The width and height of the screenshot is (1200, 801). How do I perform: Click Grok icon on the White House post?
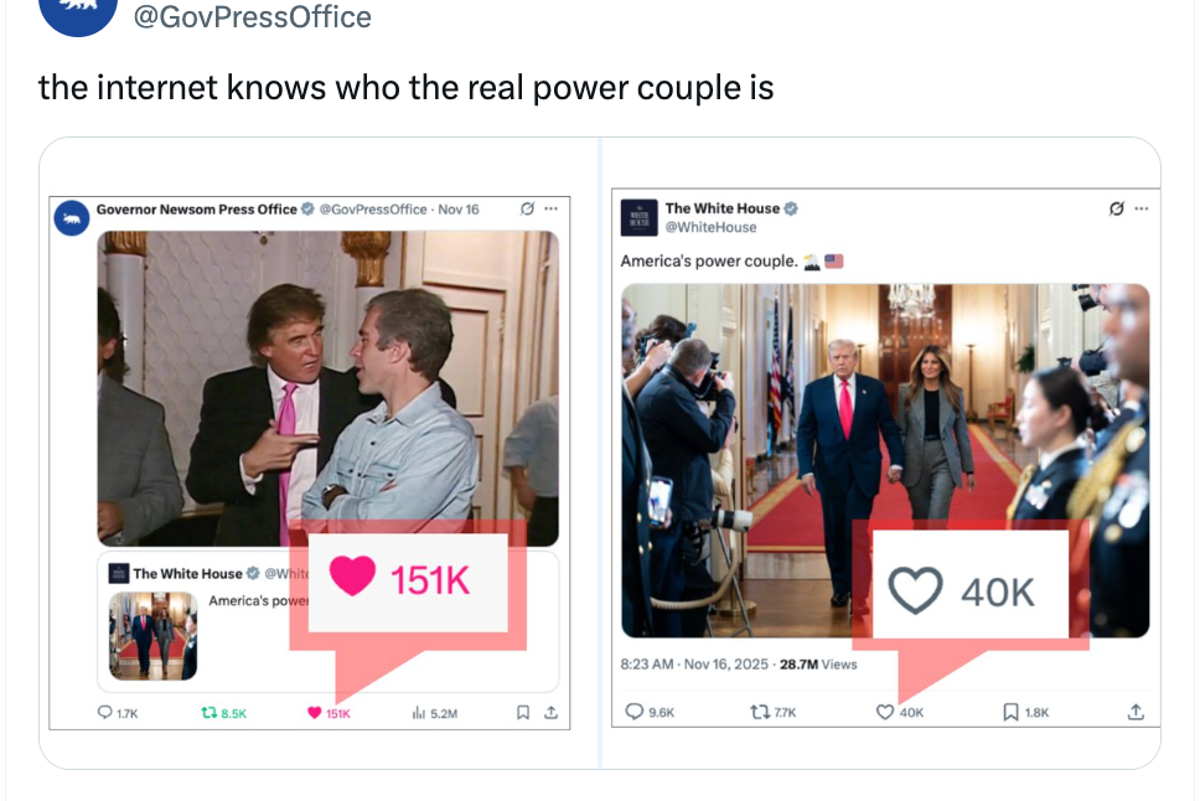[x=1117, y=208]
